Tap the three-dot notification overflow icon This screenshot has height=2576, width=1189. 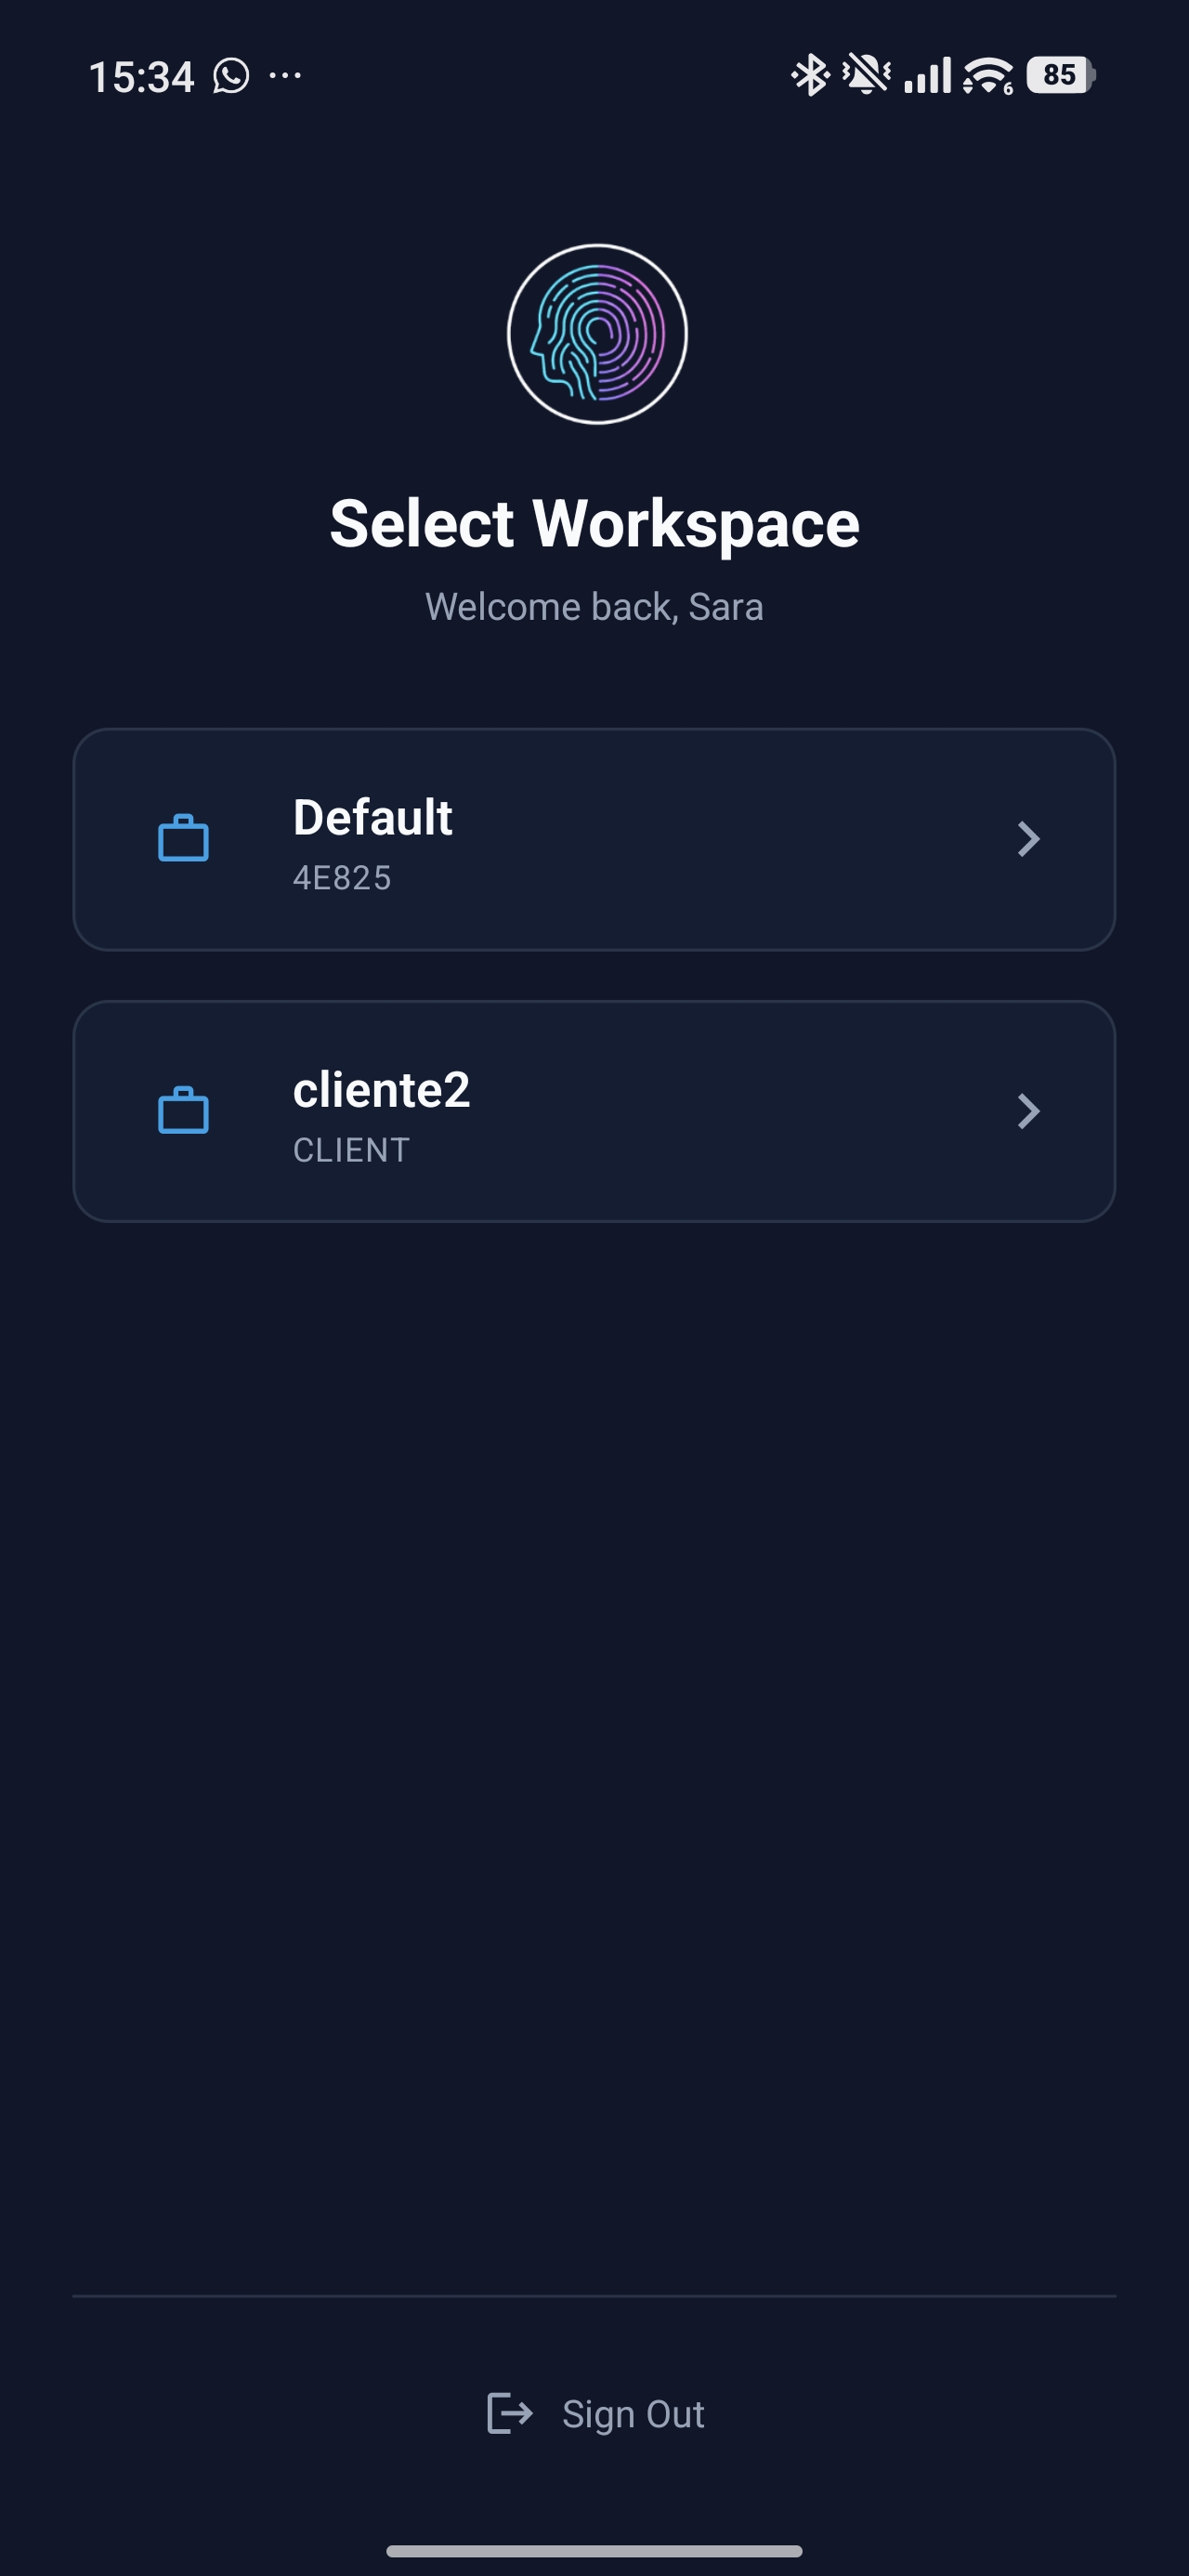[x=285, y=76]
